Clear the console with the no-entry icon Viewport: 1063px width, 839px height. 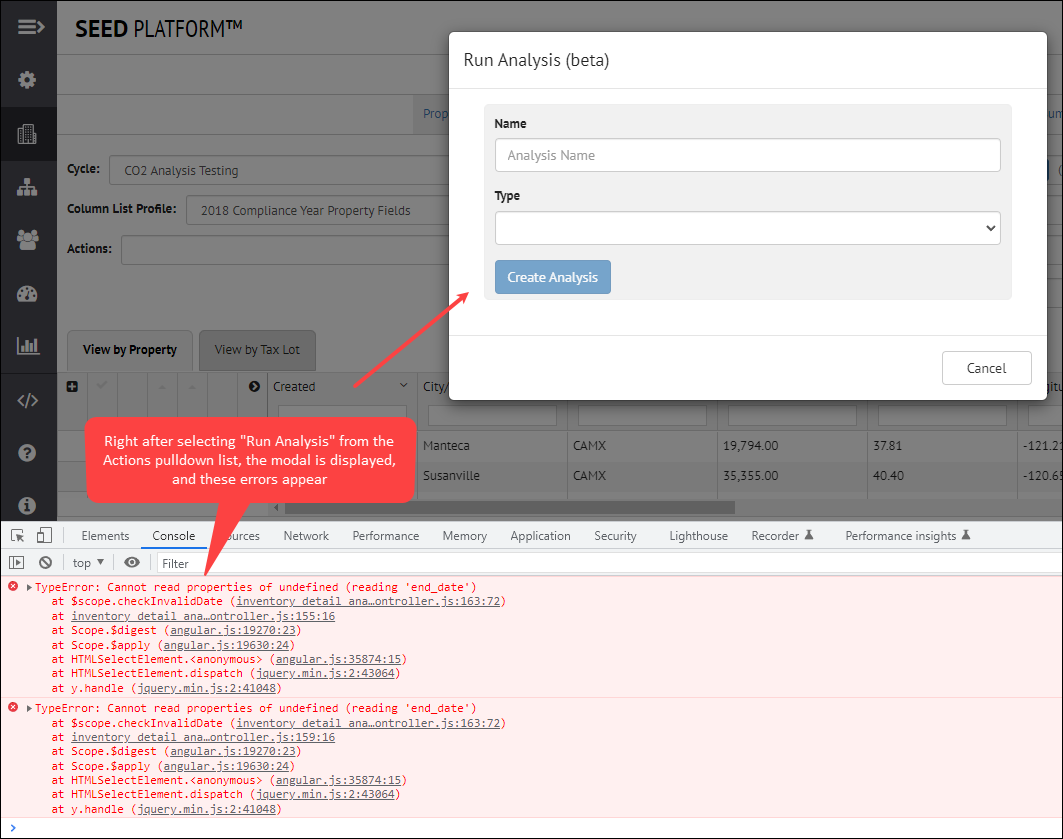tap(46, 562)
